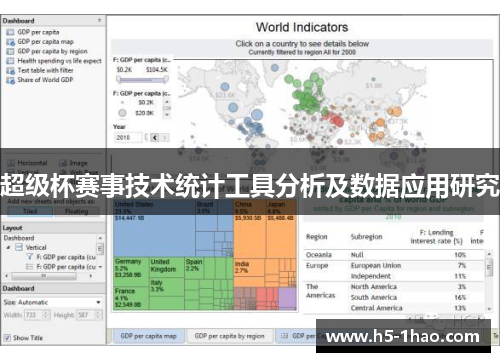This screenshot has height=362, width=500.
Task: Select the Floating placement option
Action: click(77, 211)
